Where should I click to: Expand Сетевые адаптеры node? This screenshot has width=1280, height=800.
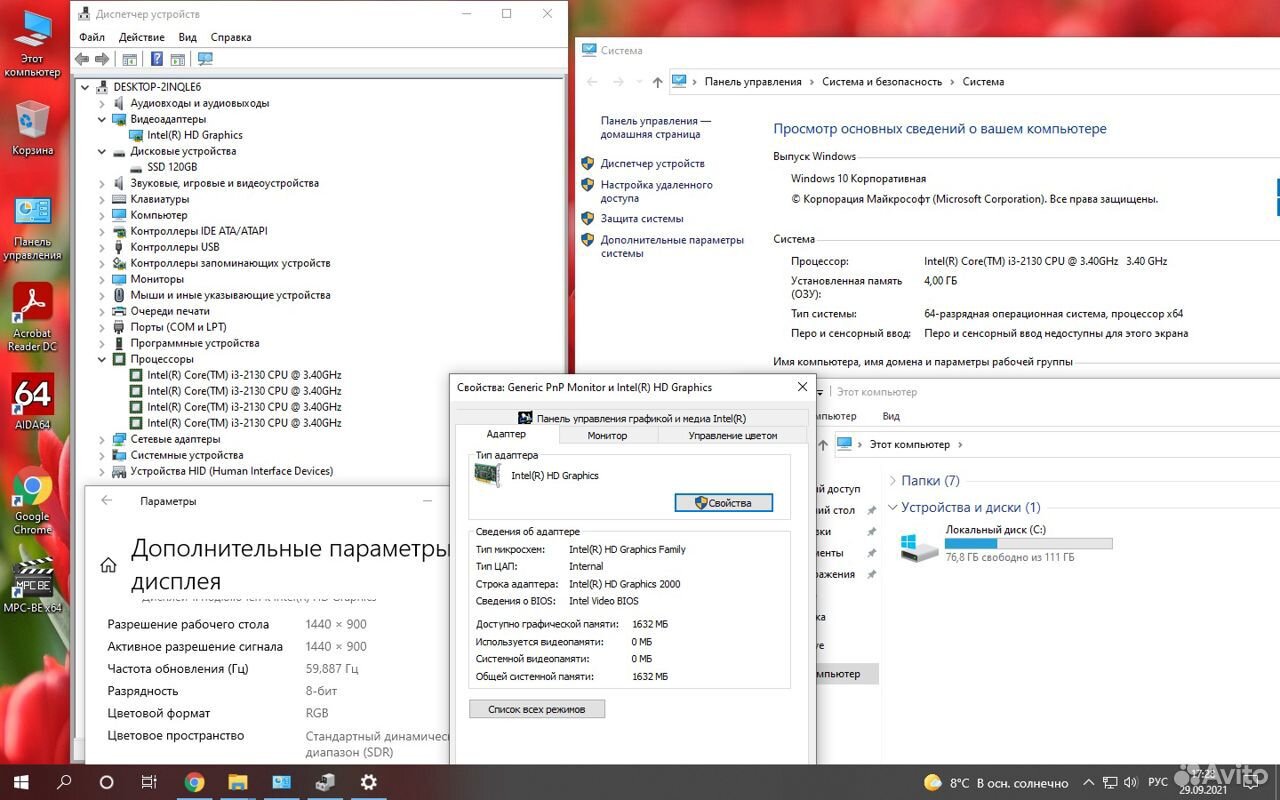pyautogui.click(x=102, y=439)
